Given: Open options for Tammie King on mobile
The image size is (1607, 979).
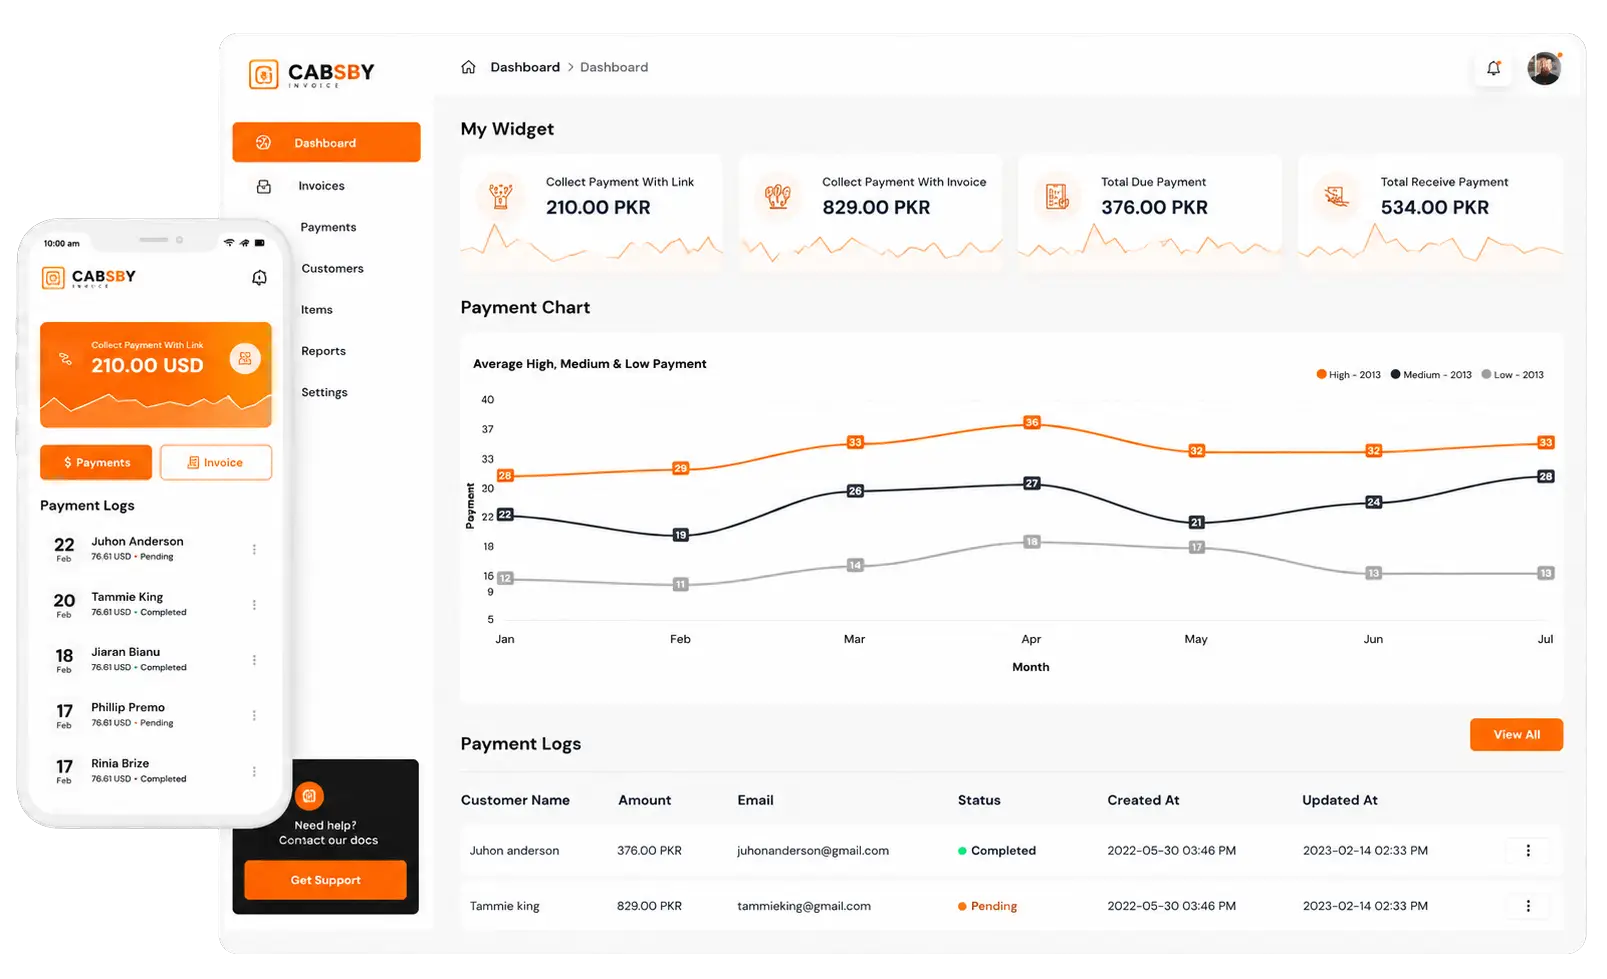Looking at the screenshot, I should [x=254, y=605].
